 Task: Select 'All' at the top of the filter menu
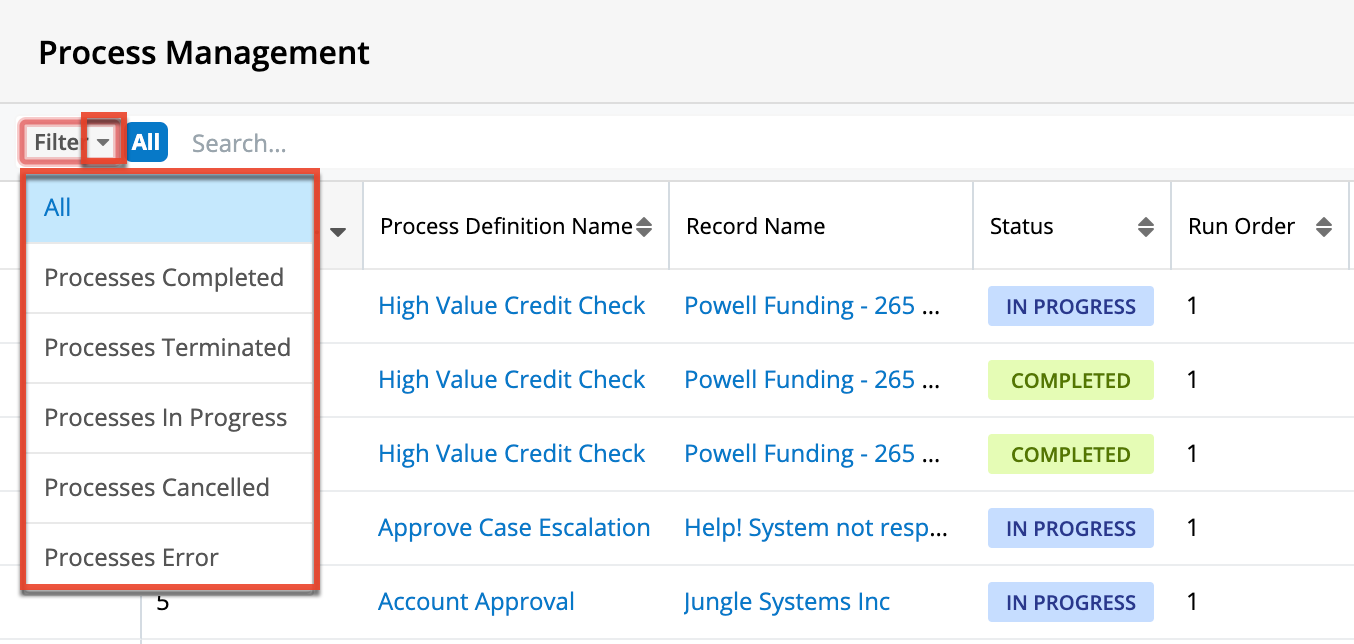(x=57, y=207)
